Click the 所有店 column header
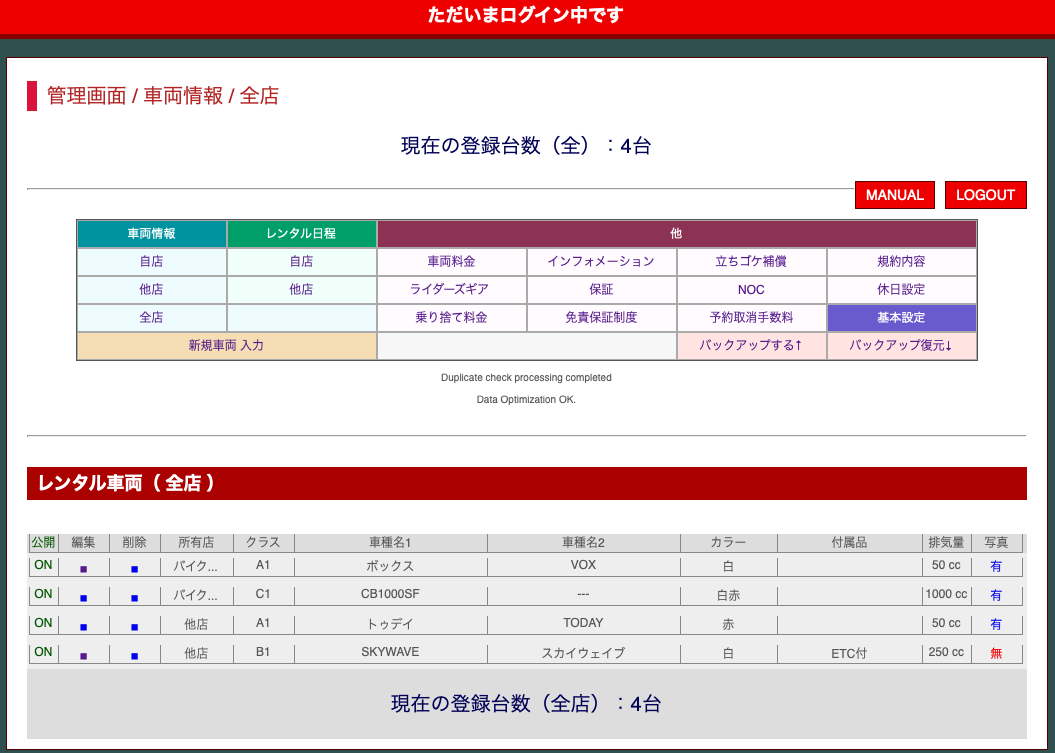 (x=196, y=542)
